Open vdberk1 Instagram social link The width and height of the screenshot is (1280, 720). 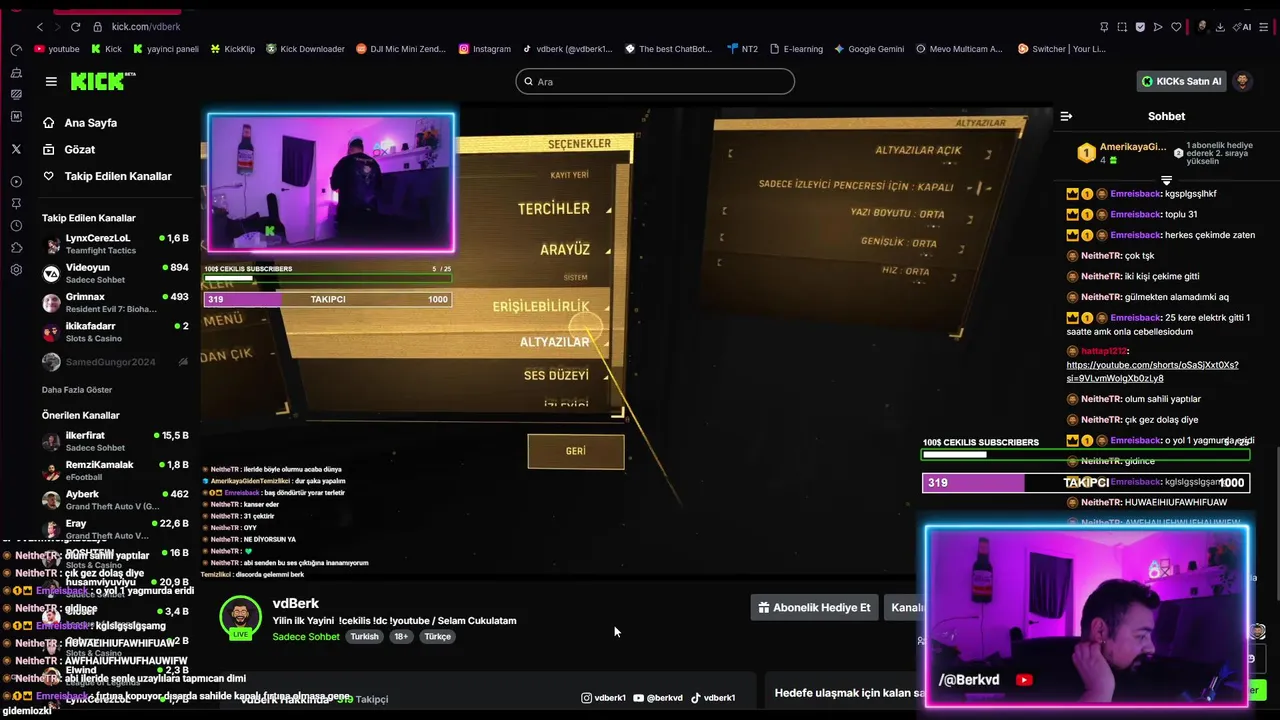[603, 698]
